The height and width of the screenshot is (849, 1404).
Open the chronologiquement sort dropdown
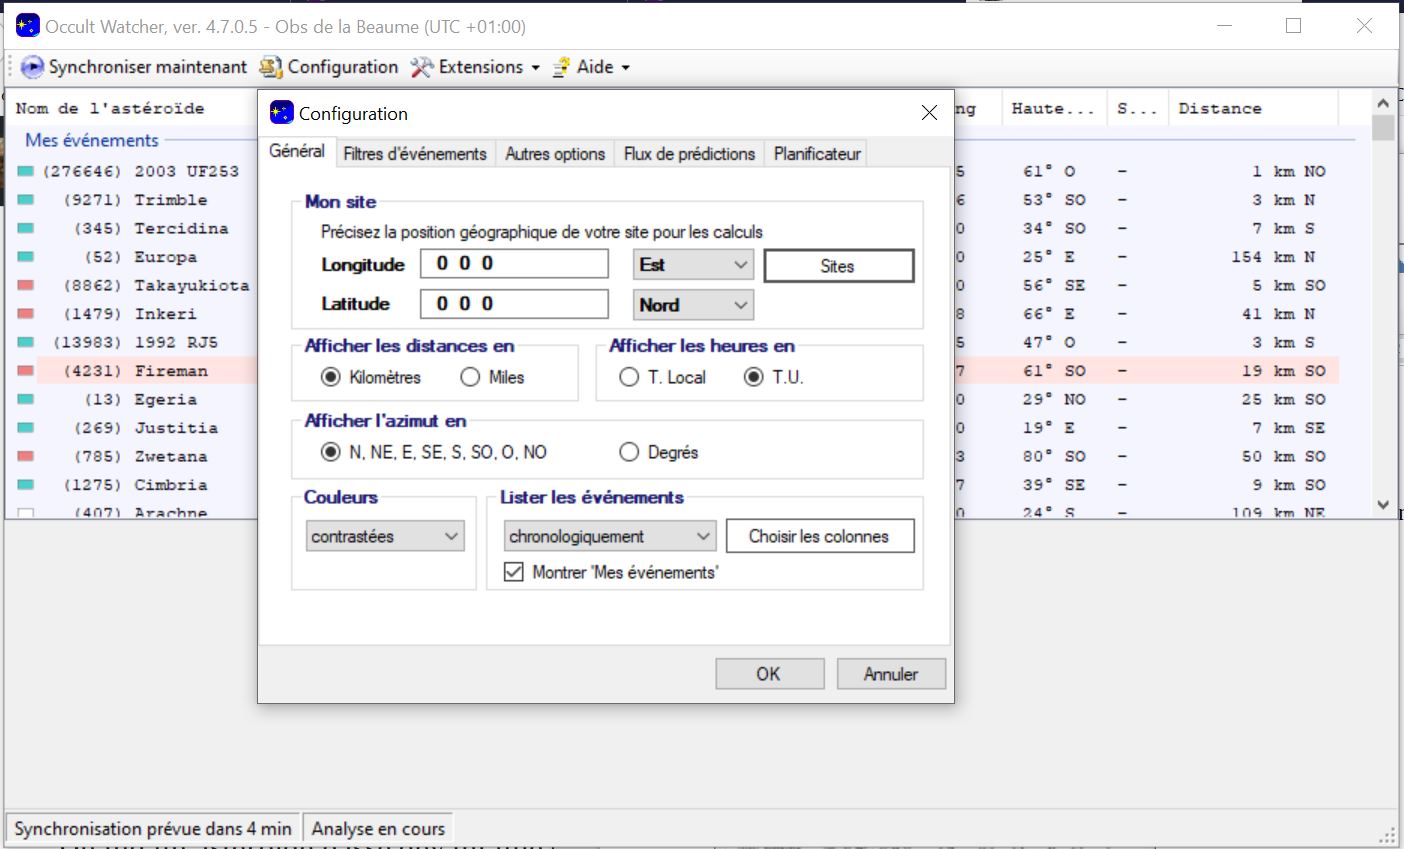(609, 537)
